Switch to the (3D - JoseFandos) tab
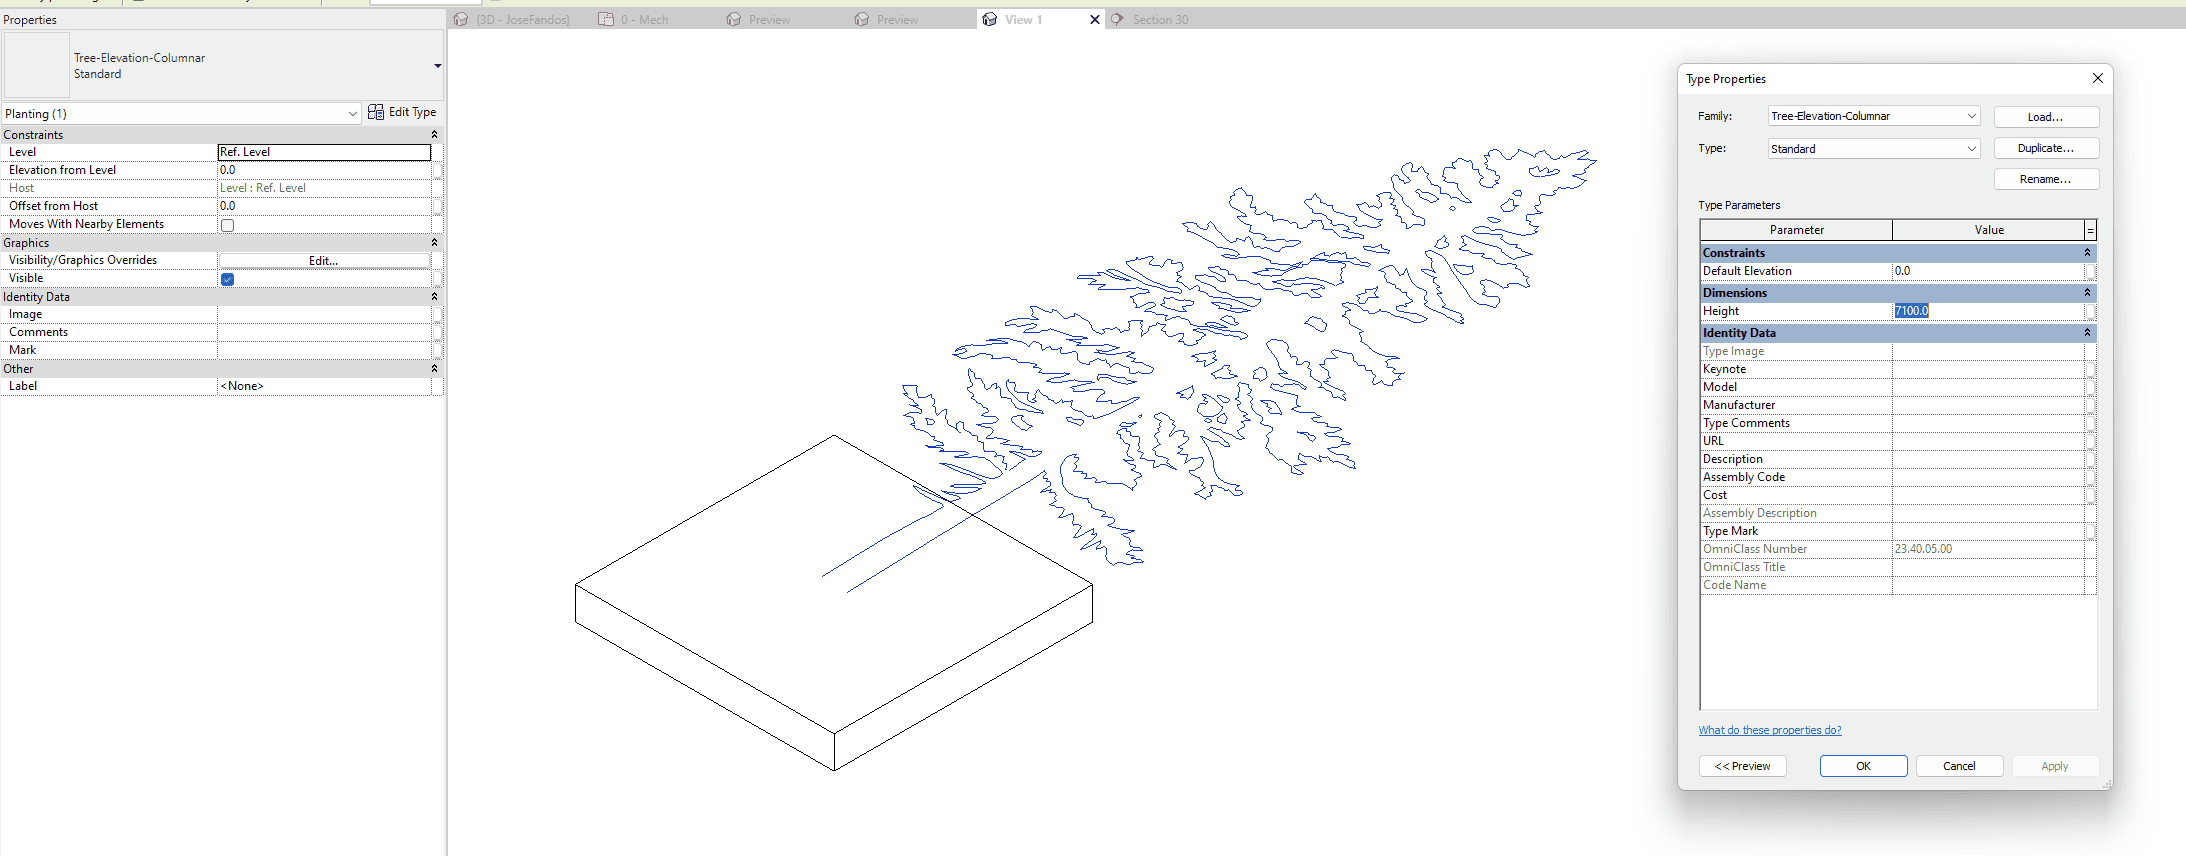Viewport: 2186px width, 856px height. [522, 19]
